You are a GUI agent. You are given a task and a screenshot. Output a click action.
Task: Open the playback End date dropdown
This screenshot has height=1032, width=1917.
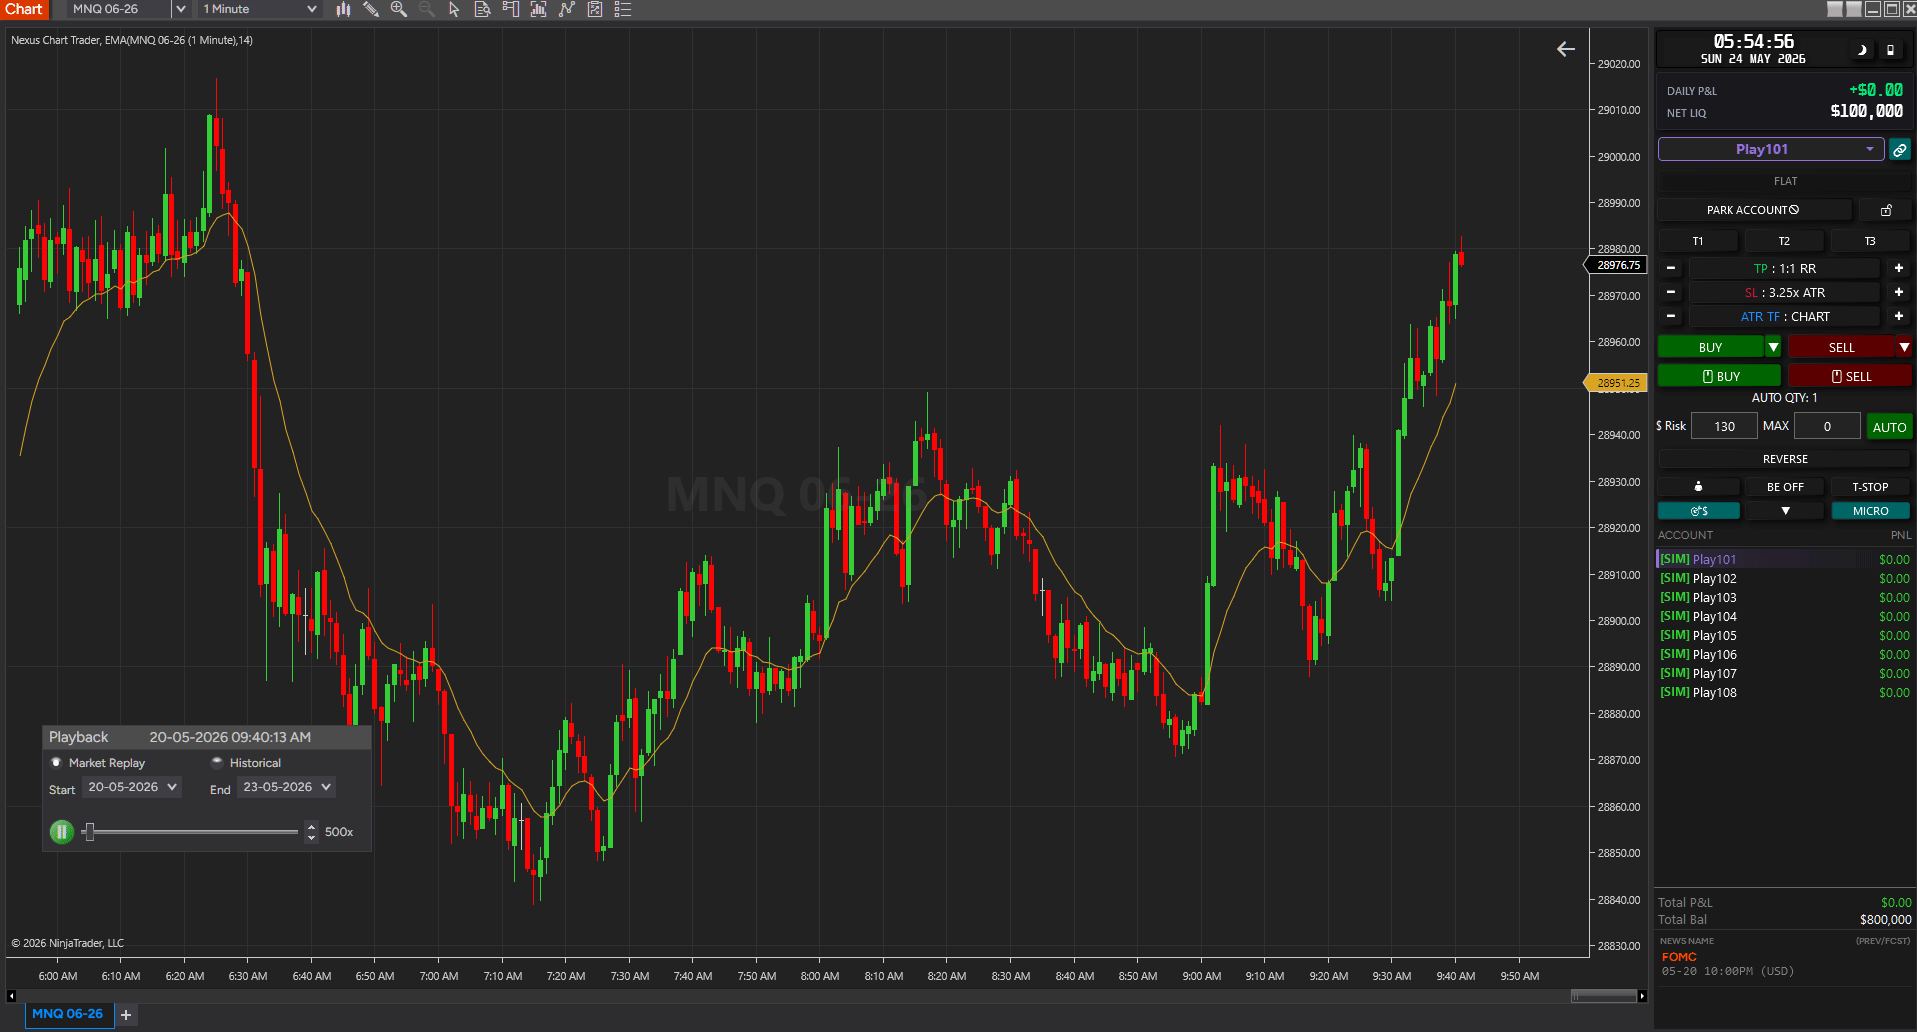tap(286, 787)
